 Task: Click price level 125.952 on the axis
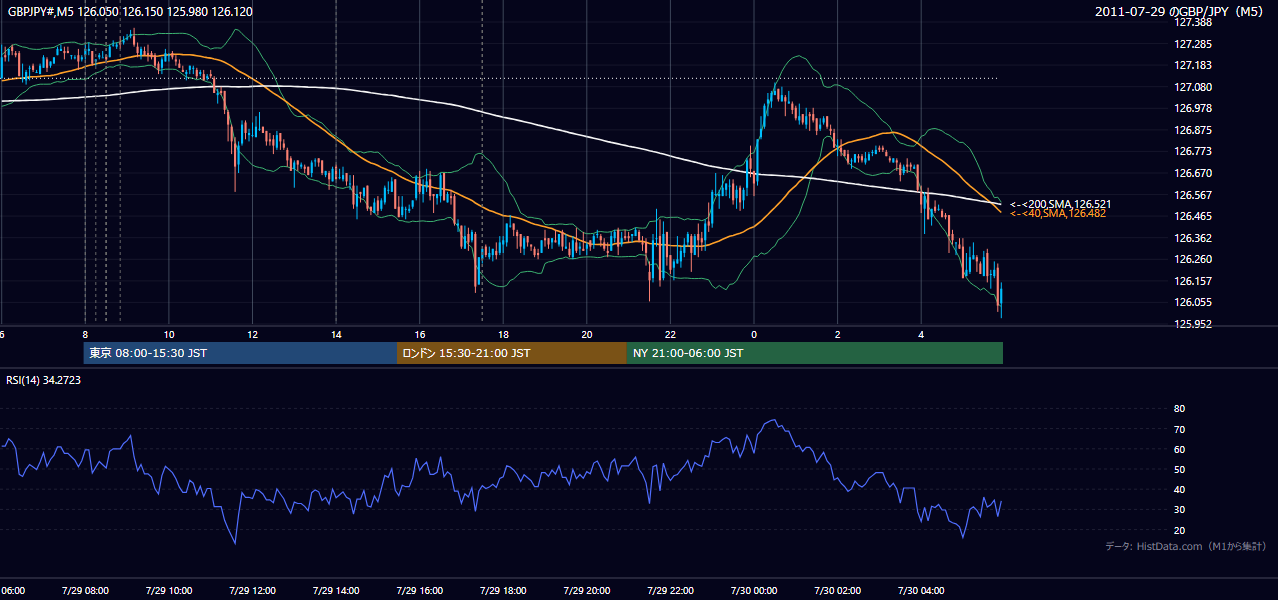pyautogui.click(x=1192, y=324)
